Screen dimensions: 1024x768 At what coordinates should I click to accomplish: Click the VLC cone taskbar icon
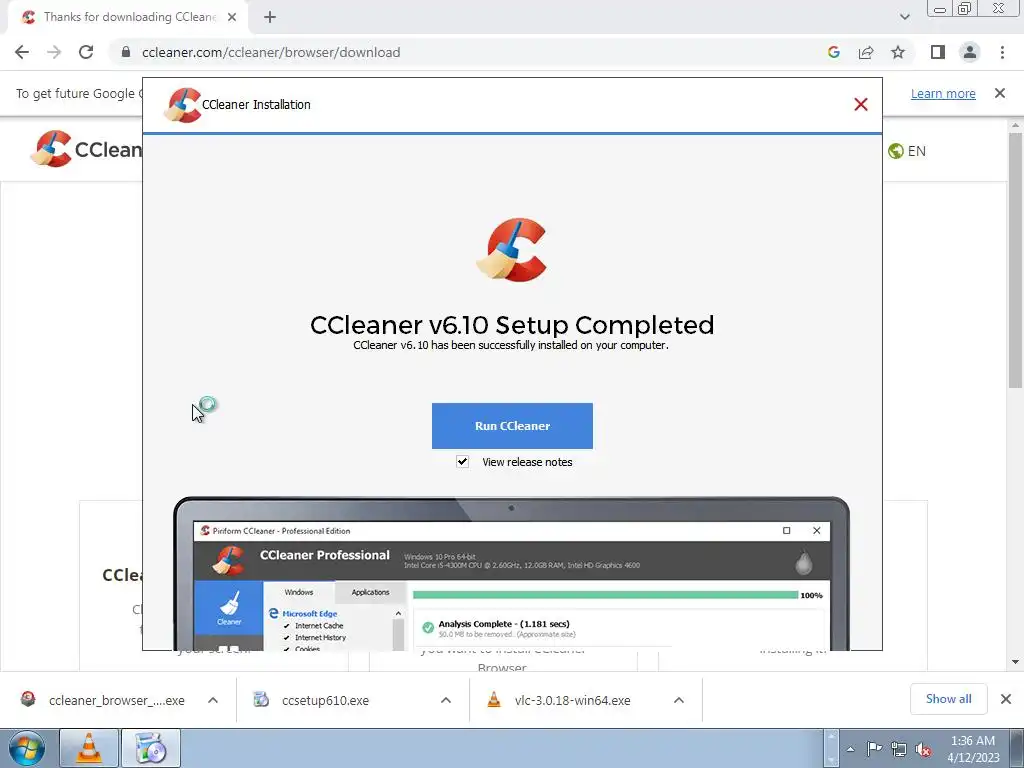pos(89,748)
